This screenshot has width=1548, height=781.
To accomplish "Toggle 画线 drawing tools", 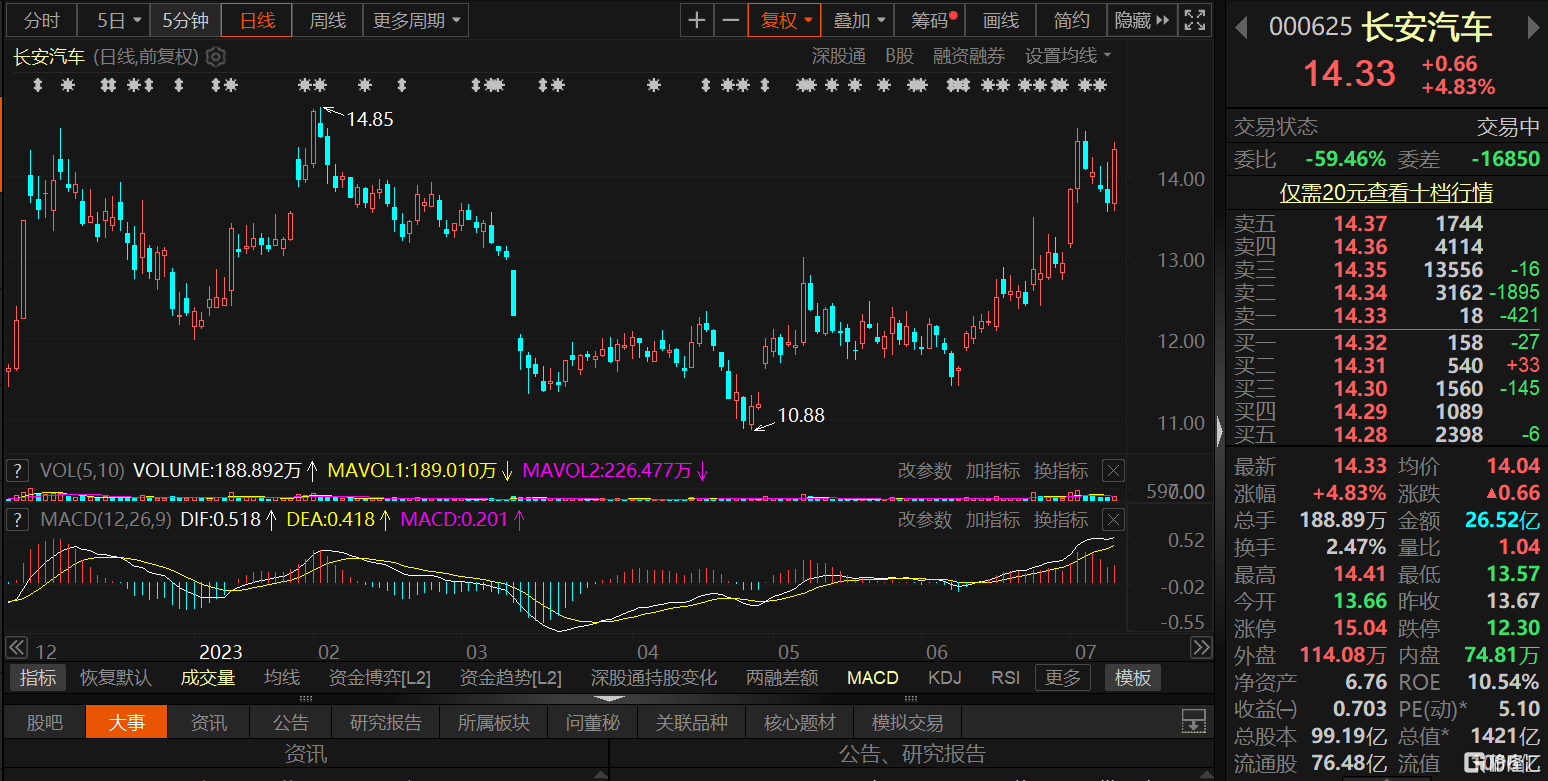I will tap(1001, 20).
